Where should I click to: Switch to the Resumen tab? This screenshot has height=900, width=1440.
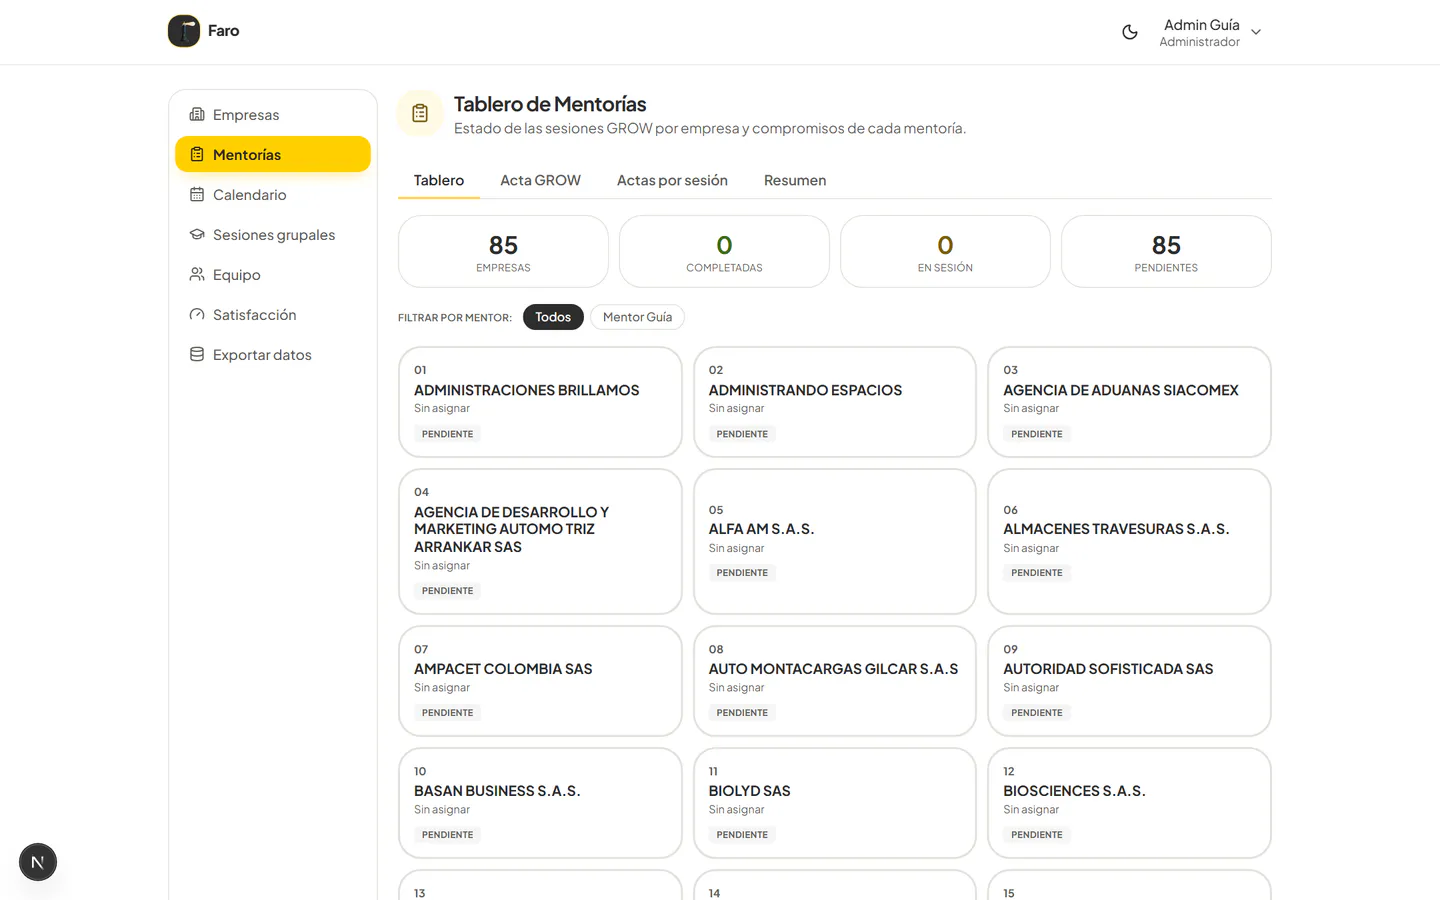click(x=795, y=180)
